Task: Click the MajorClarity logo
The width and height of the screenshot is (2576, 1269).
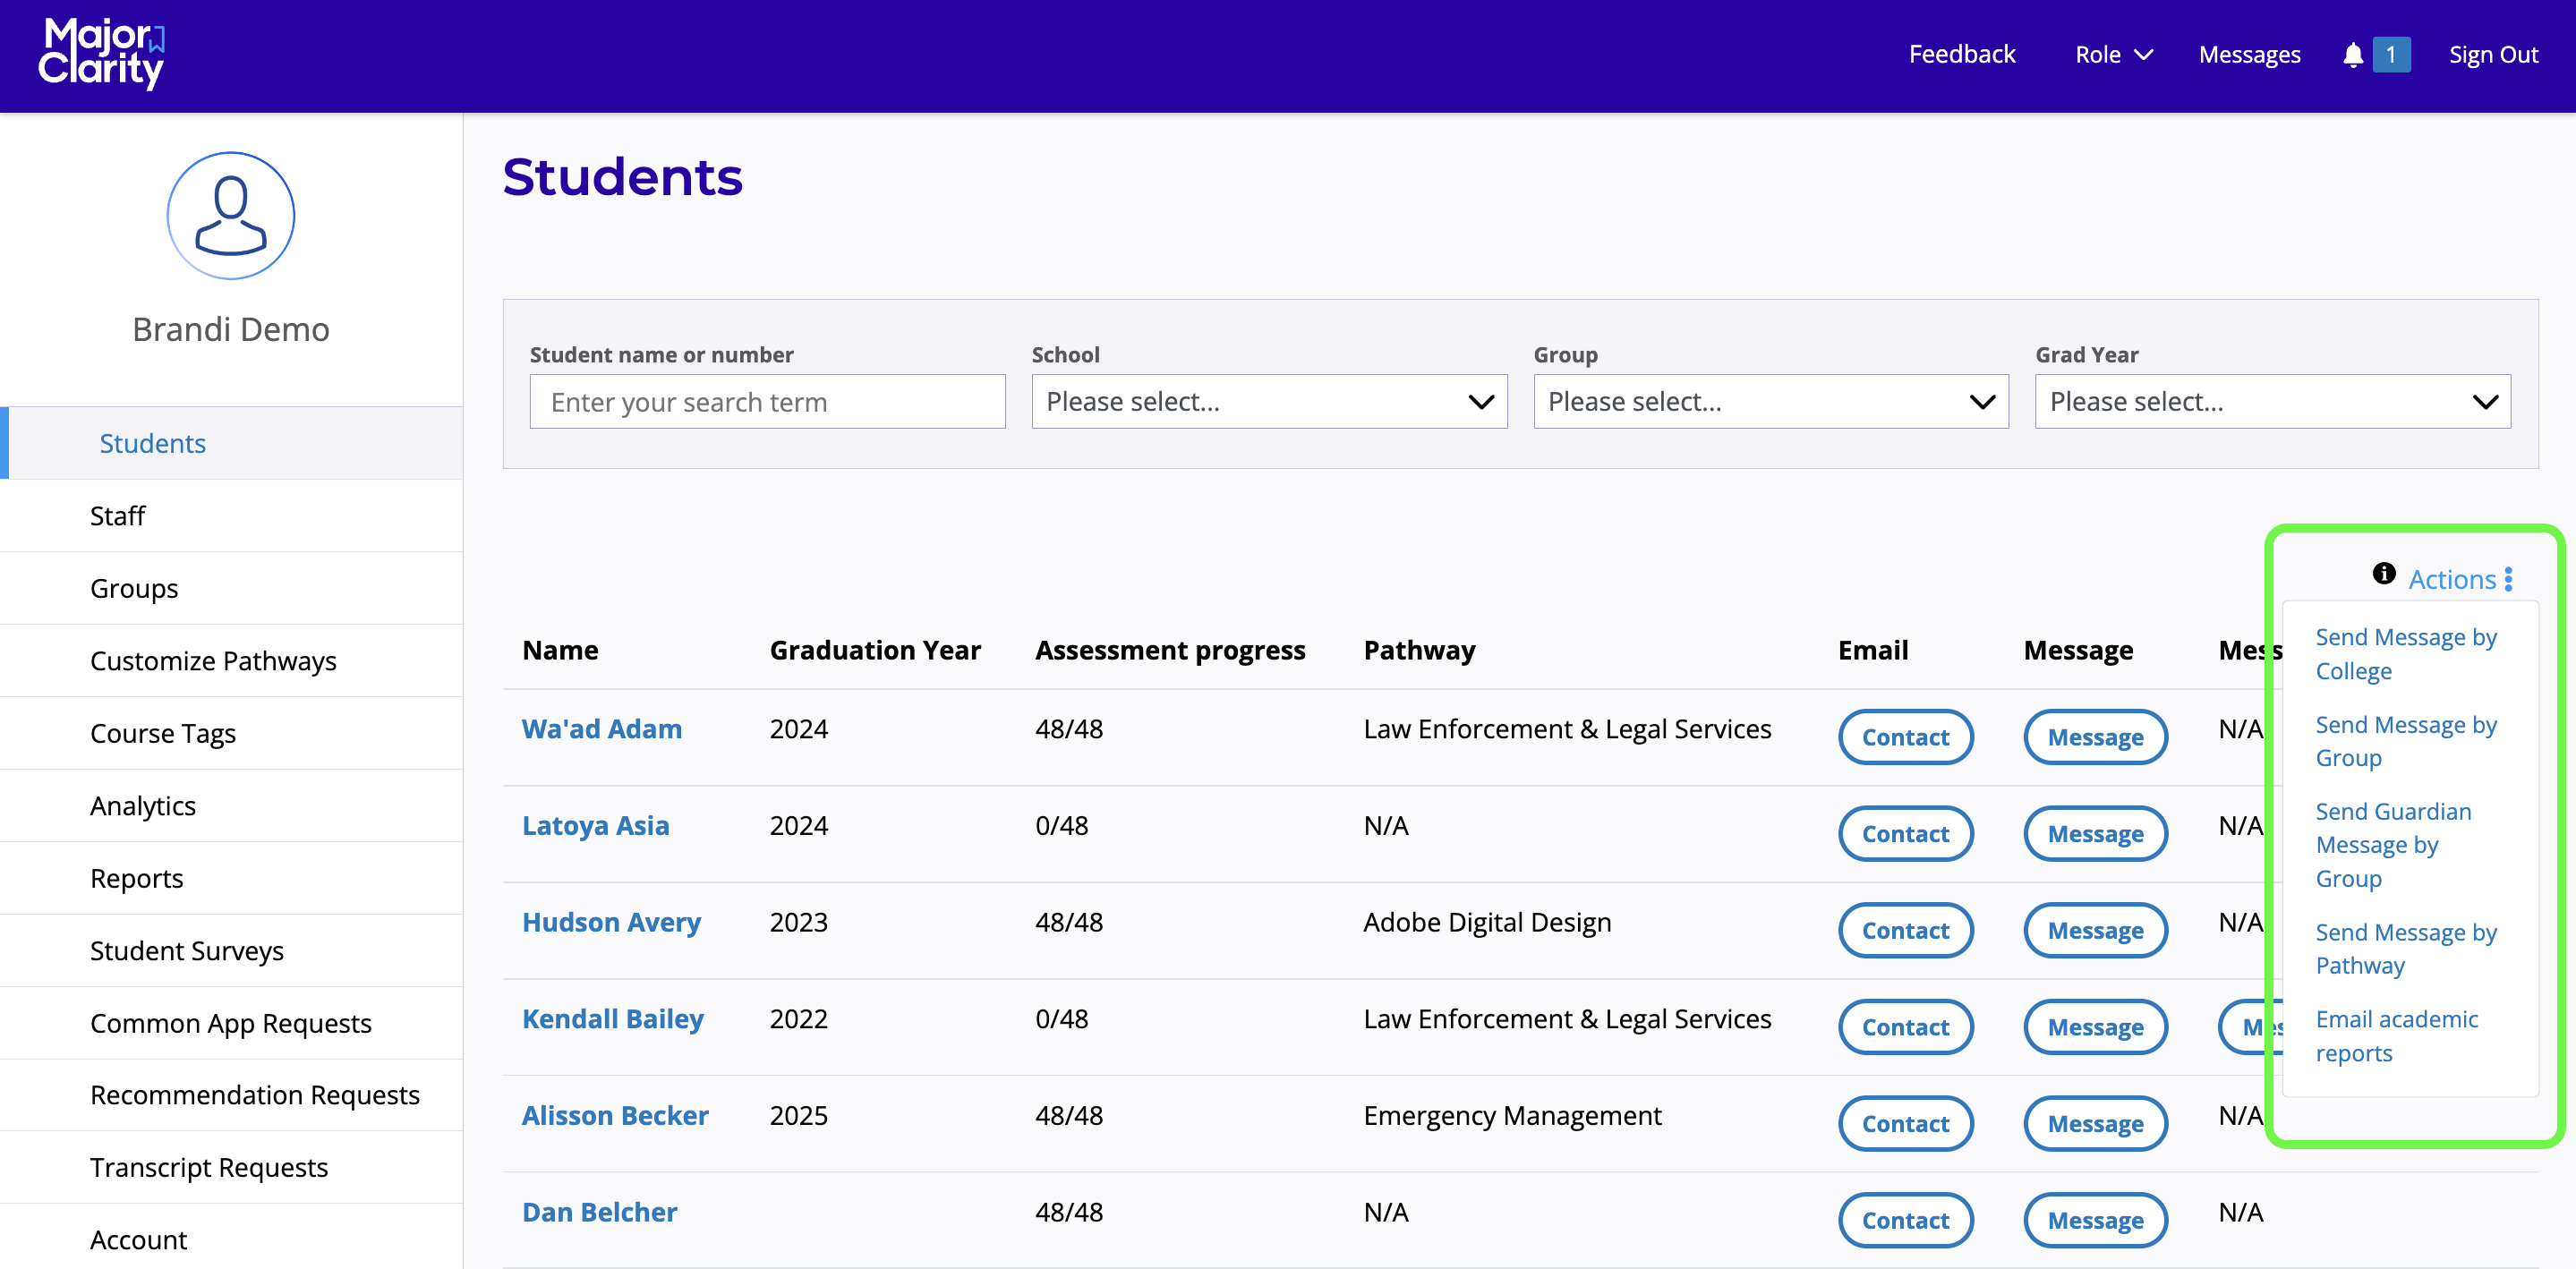Action: (x=102, y=54)
